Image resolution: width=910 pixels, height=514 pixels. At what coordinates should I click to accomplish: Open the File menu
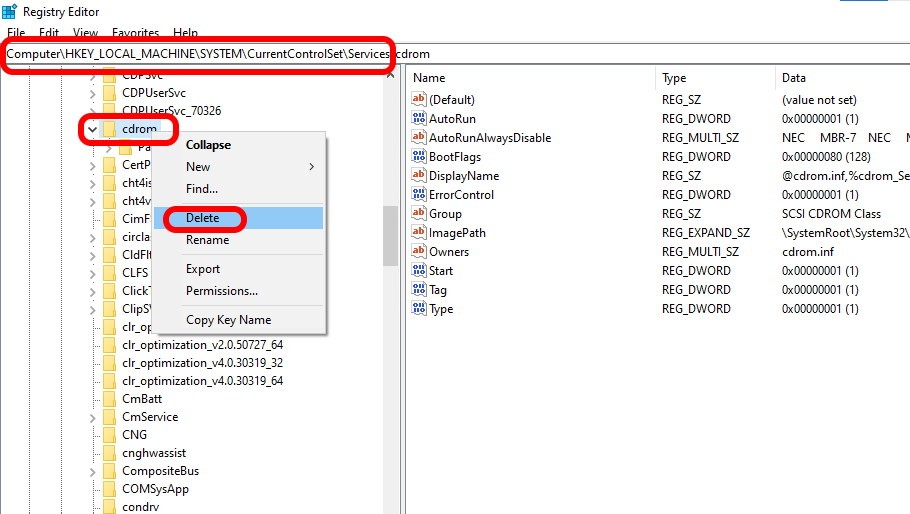point(16,32)
